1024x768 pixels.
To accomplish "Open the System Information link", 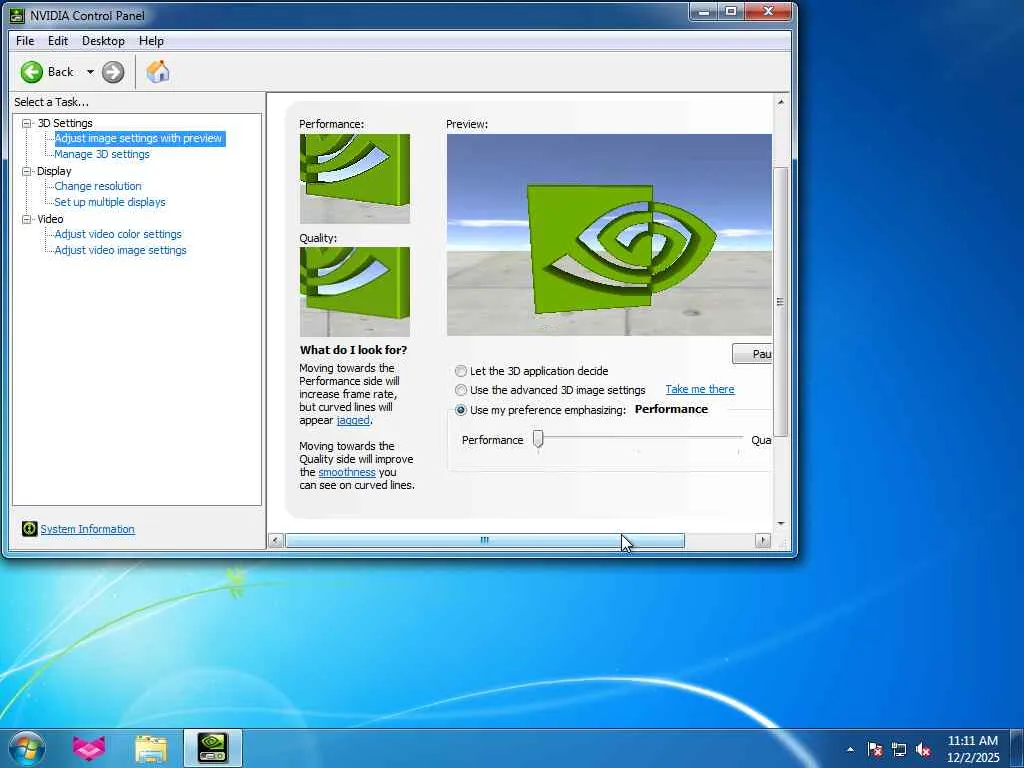I will [88, 529].
